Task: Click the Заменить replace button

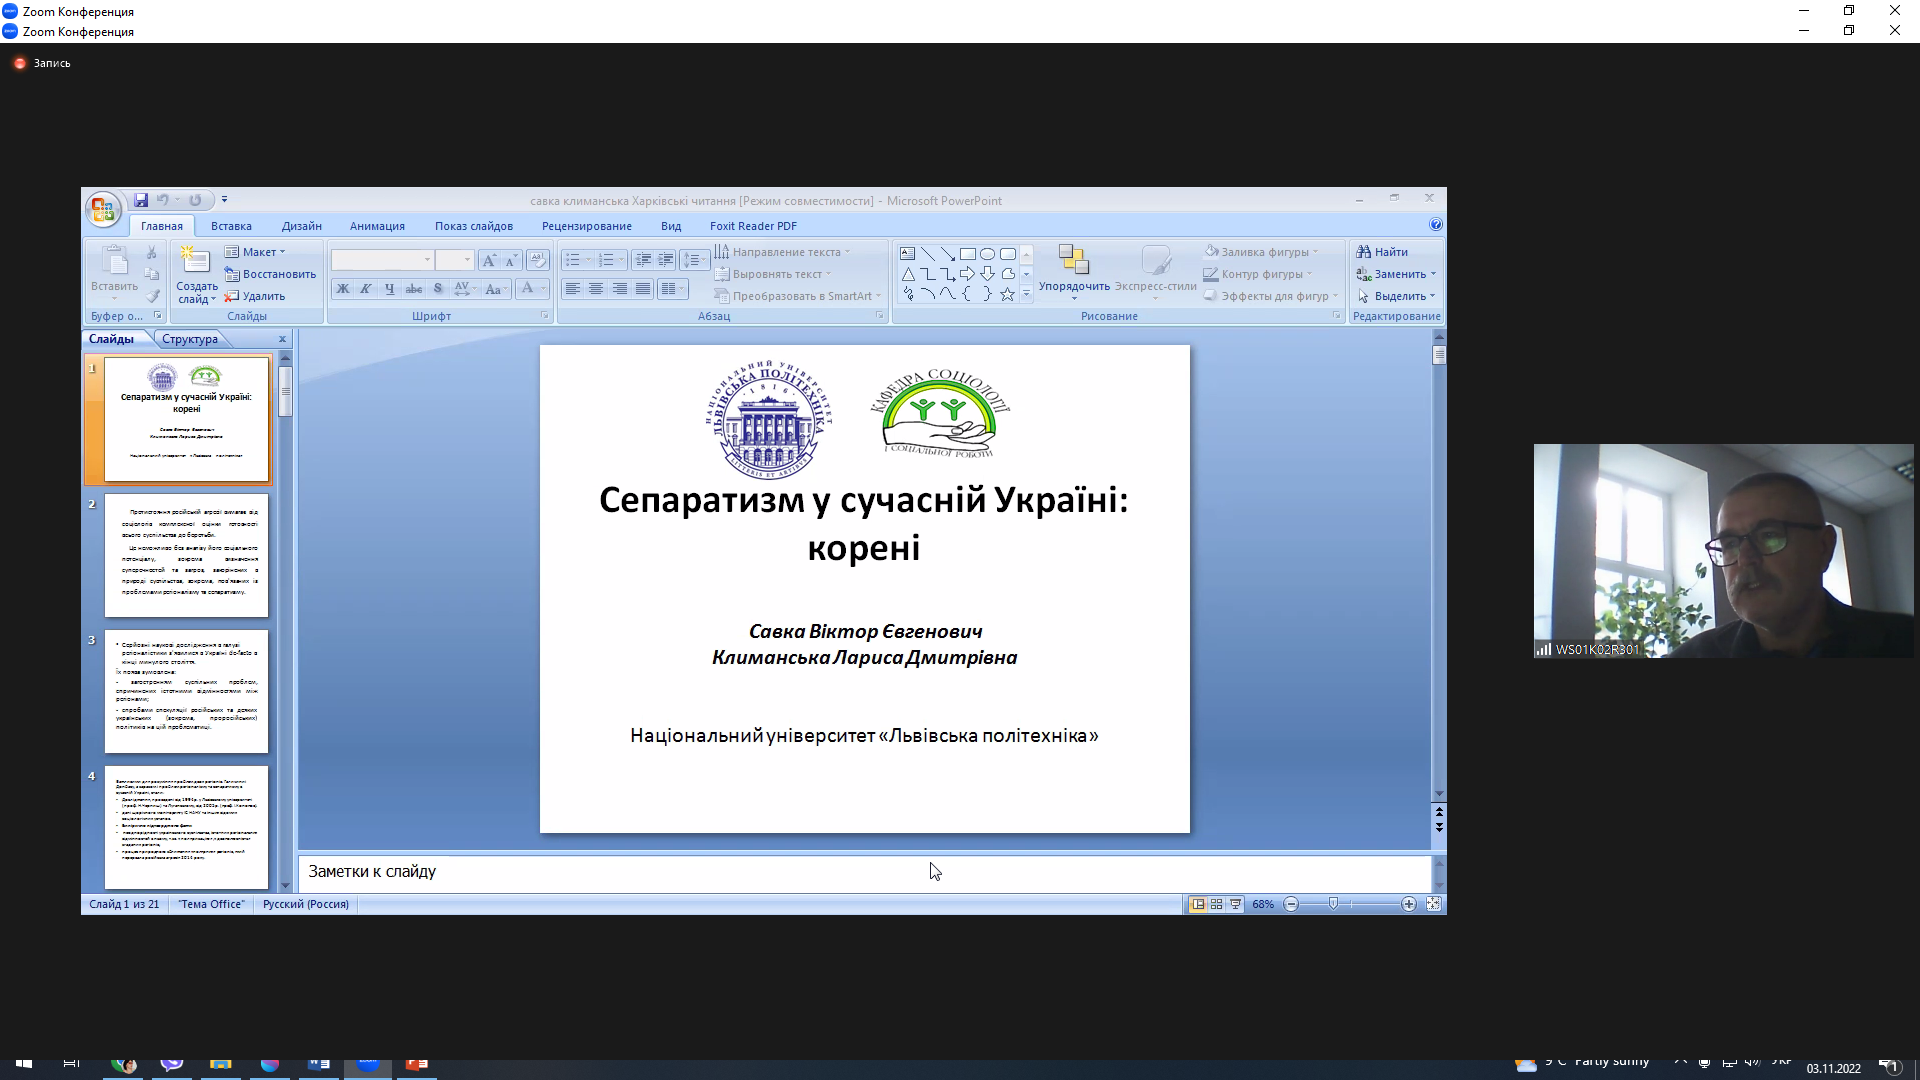Action: coord(1396,274)
